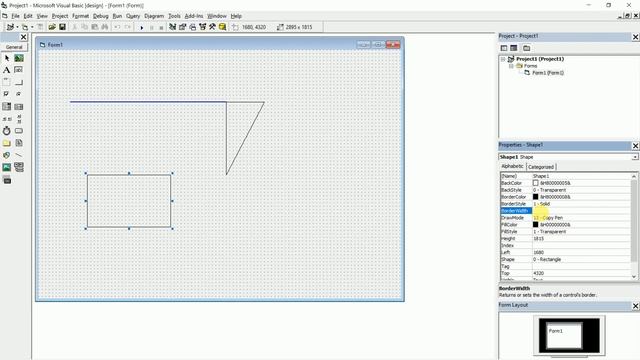Select the Timer control tool
Image resolution: width=640 pixels, height=360 pixels.
(x=7, y=131)
